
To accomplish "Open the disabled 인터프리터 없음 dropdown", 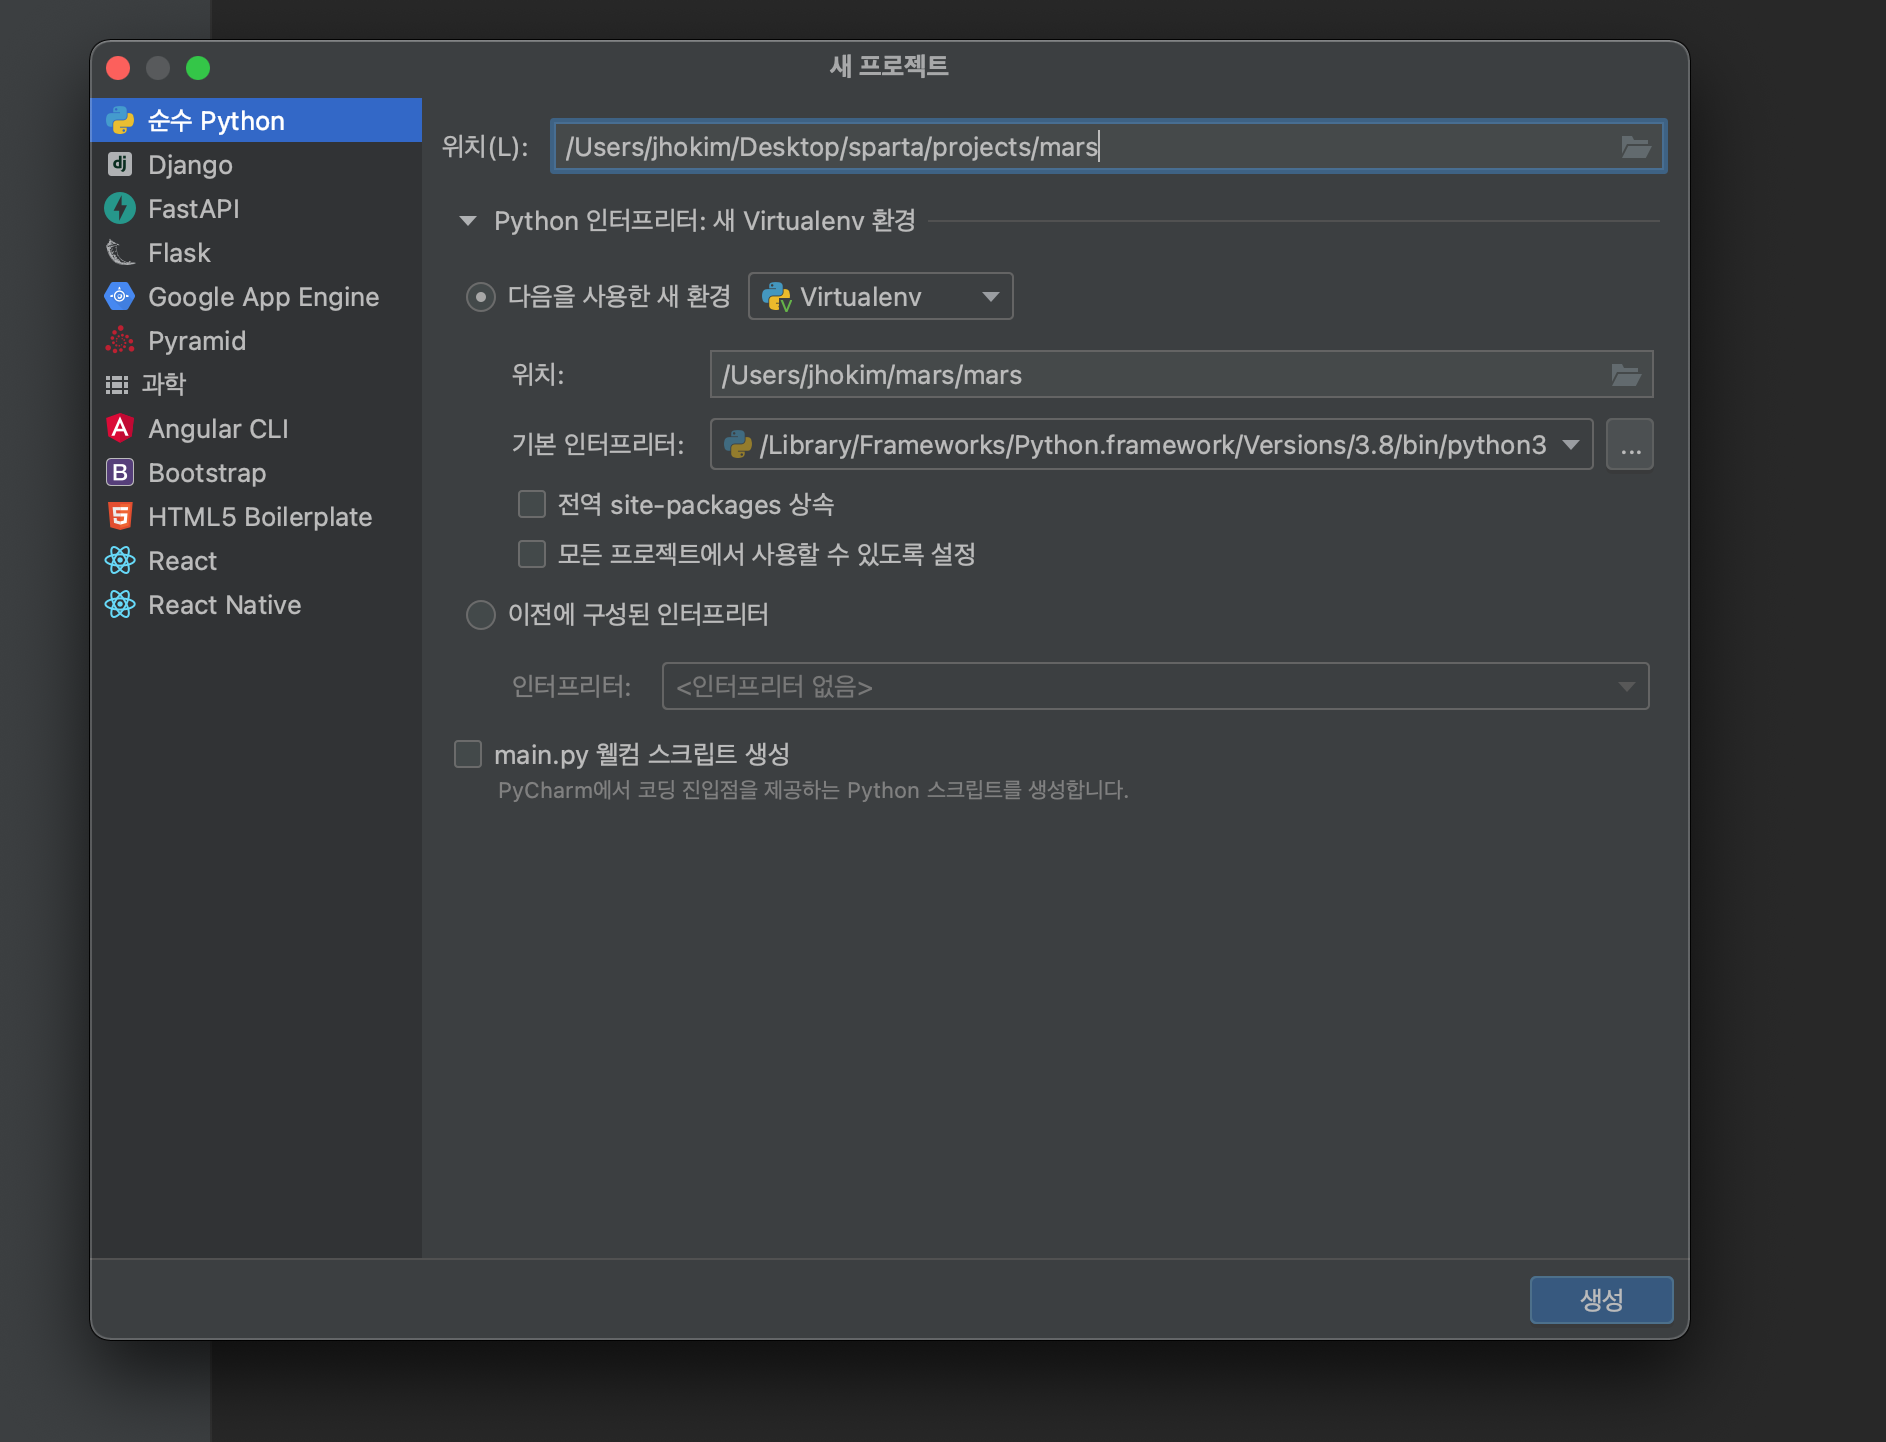I will coord(1155,686).
